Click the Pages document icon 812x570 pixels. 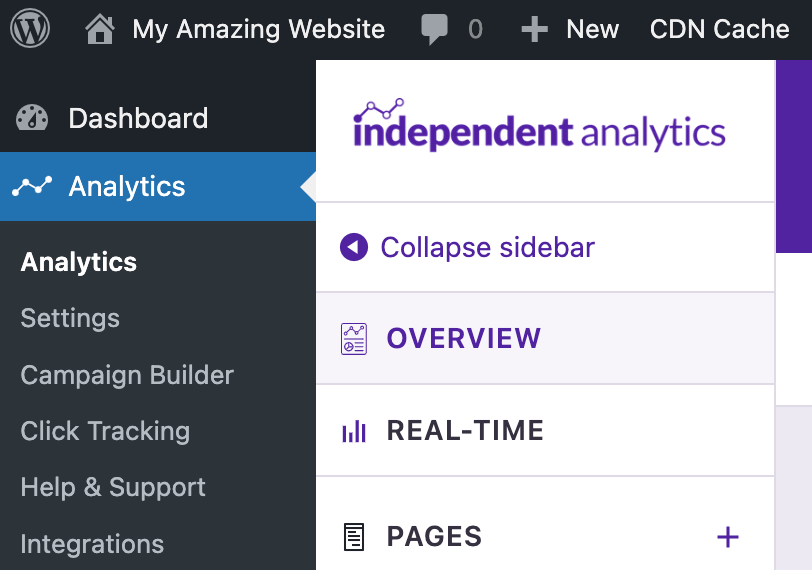pos(354,537)
